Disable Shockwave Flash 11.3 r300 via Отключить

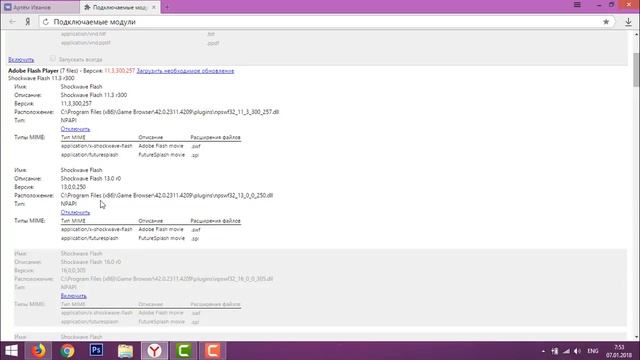pos(75,129)
